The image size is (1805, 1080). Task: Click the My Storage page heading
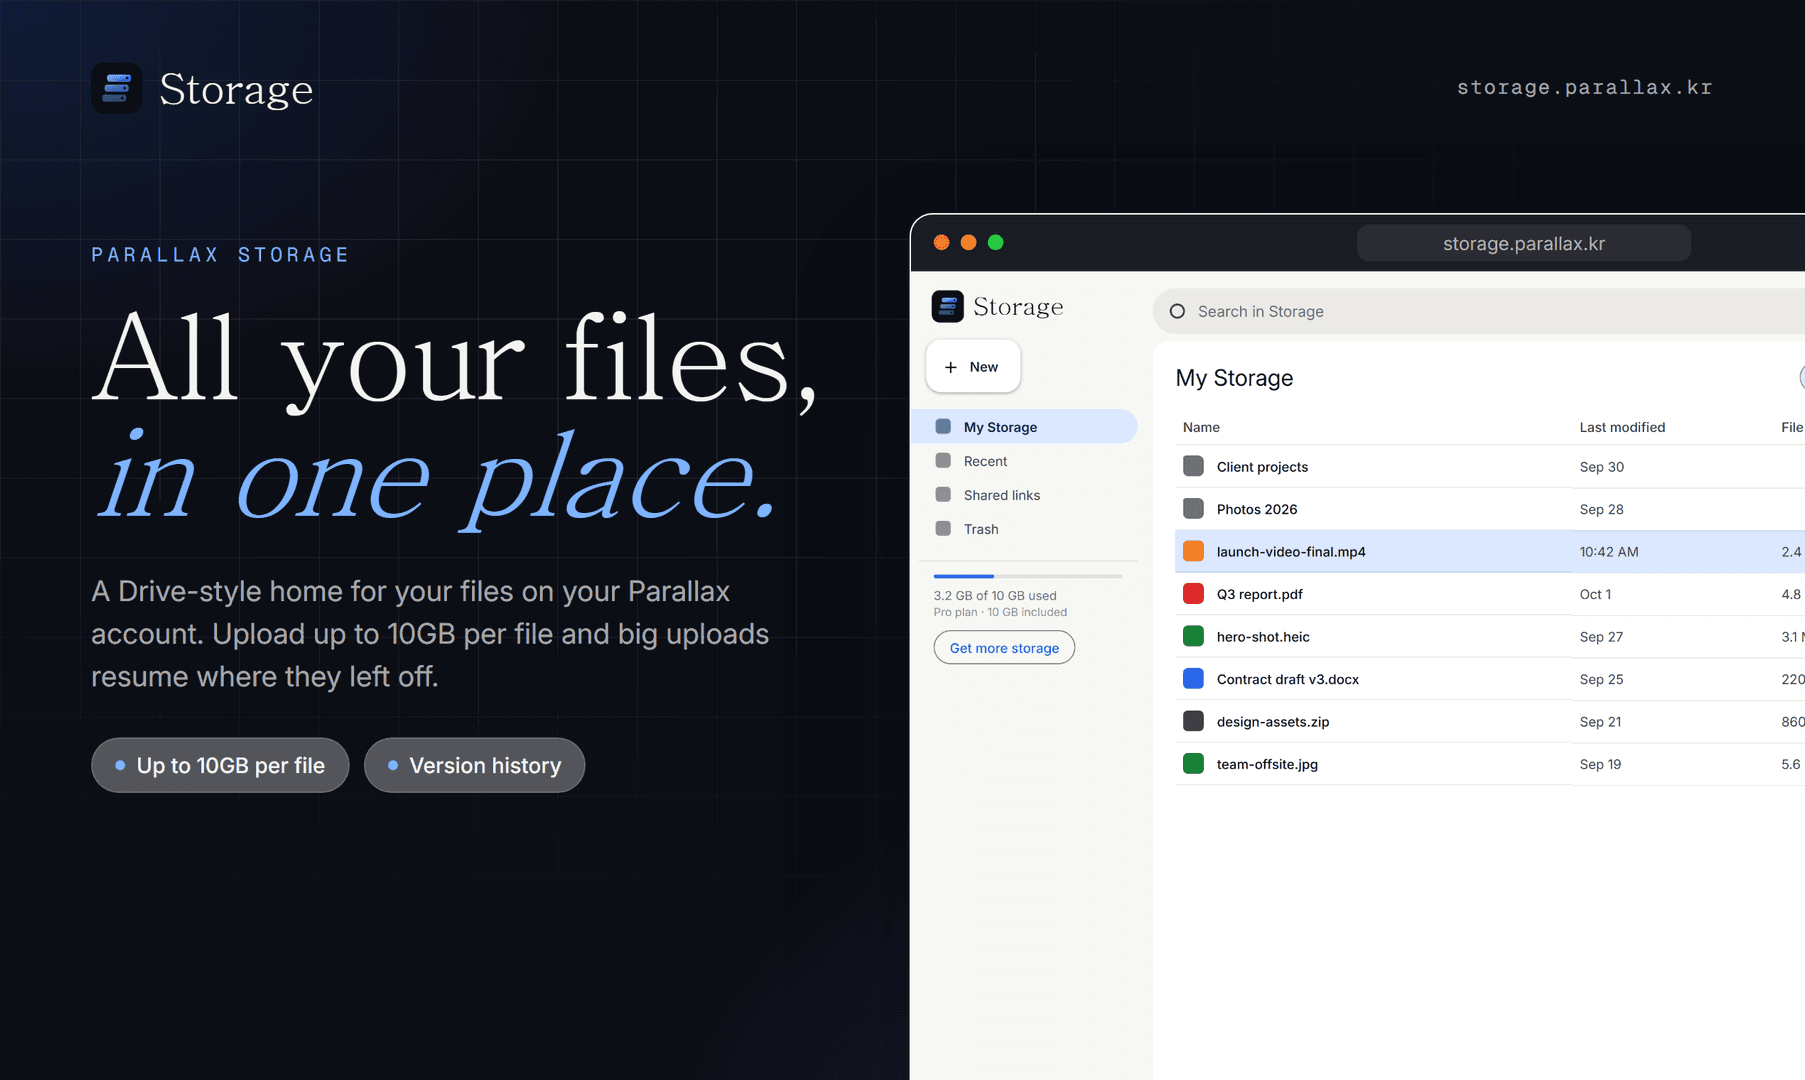1234,378
